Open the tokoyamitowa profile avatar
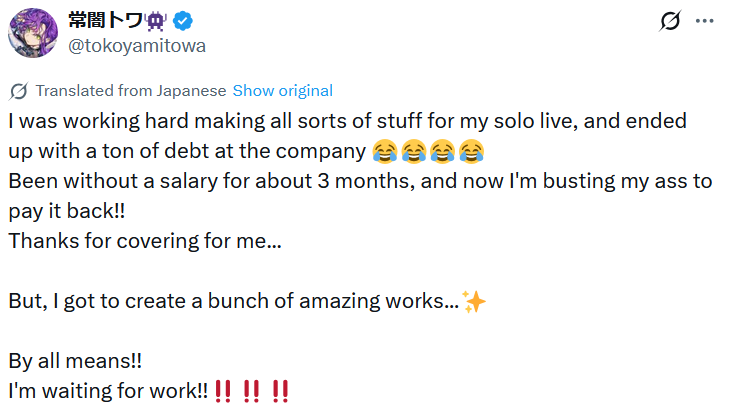 (x=33, y=33)
